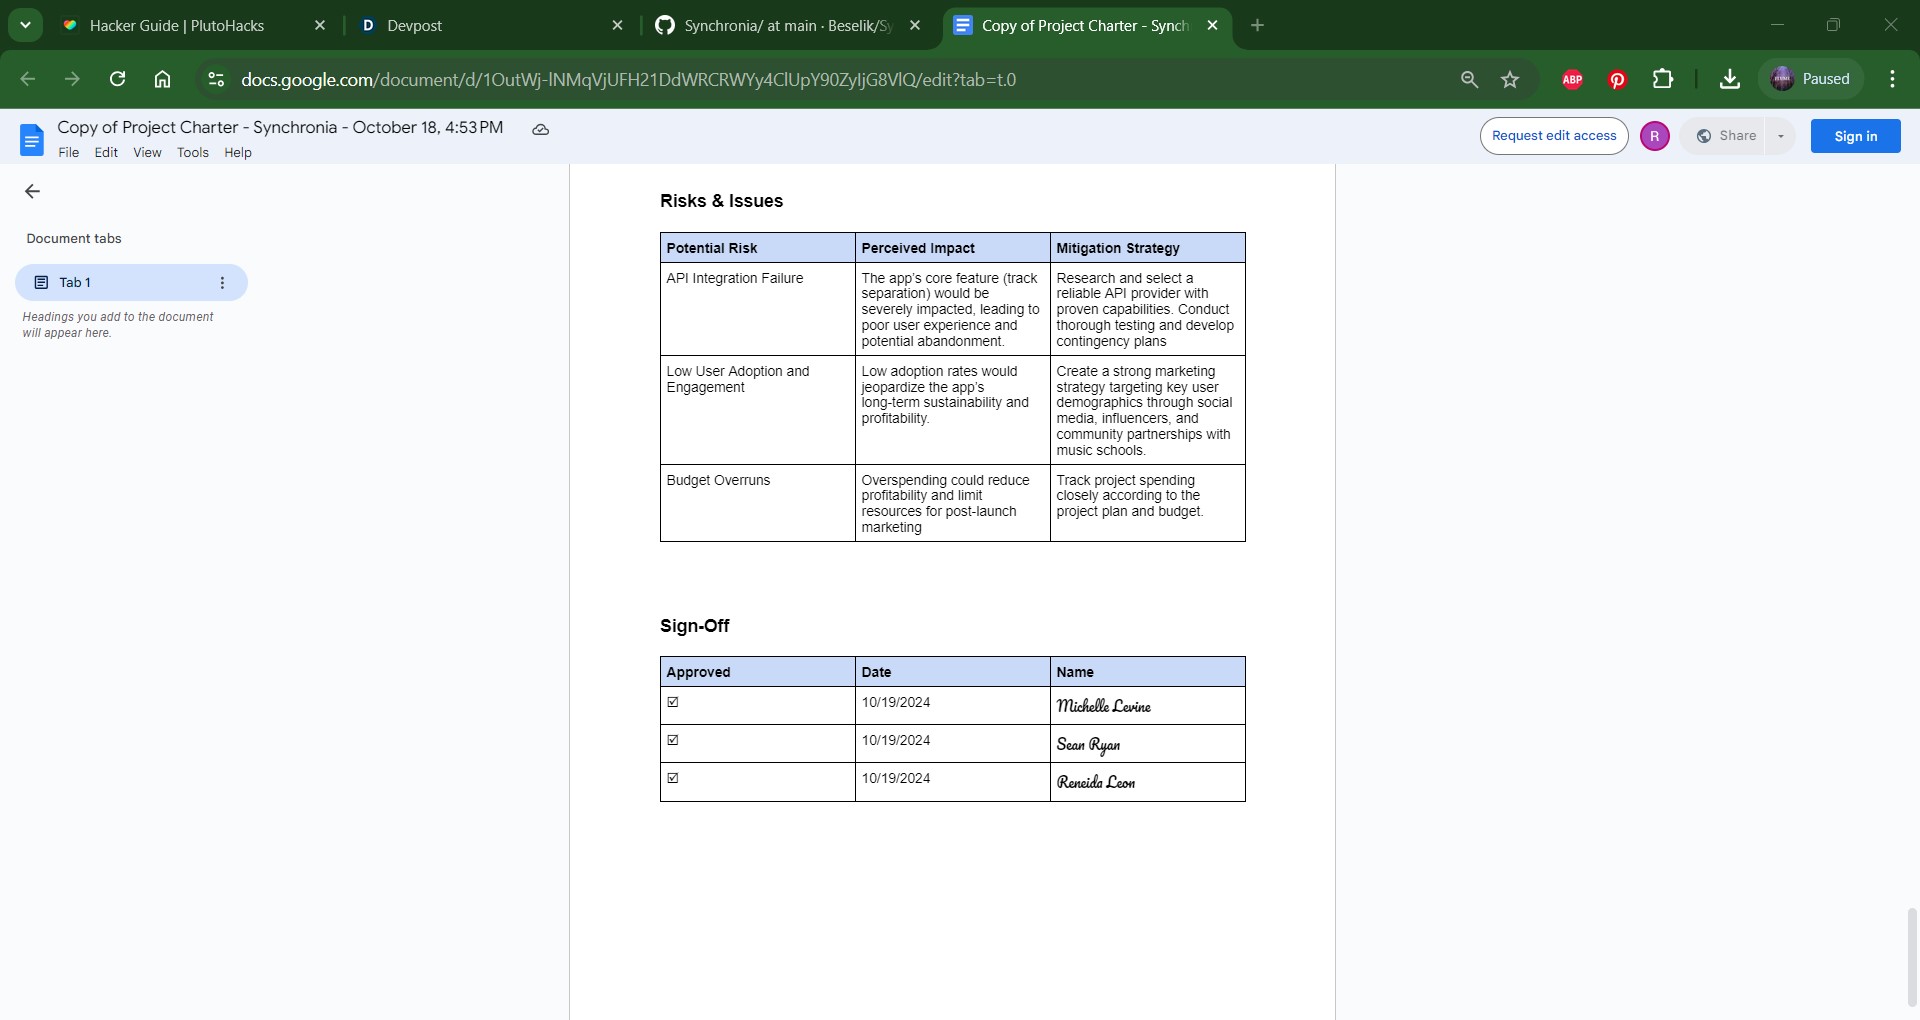This screenshot has height=1020, width=1920.
Task: Navigate back with the browser back arrow
Action: coord(28,79)
